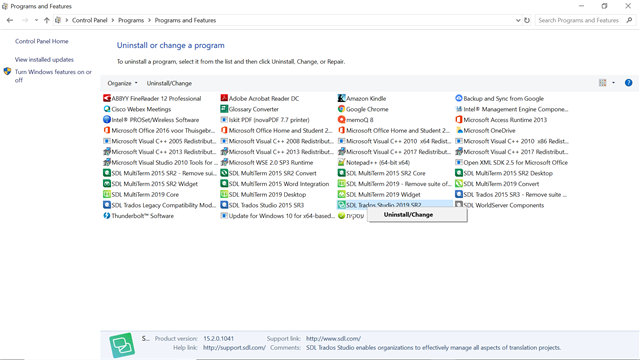Select the Glossary Converter icon
Viewport: 640px width, 360px height.
point(224,109)
